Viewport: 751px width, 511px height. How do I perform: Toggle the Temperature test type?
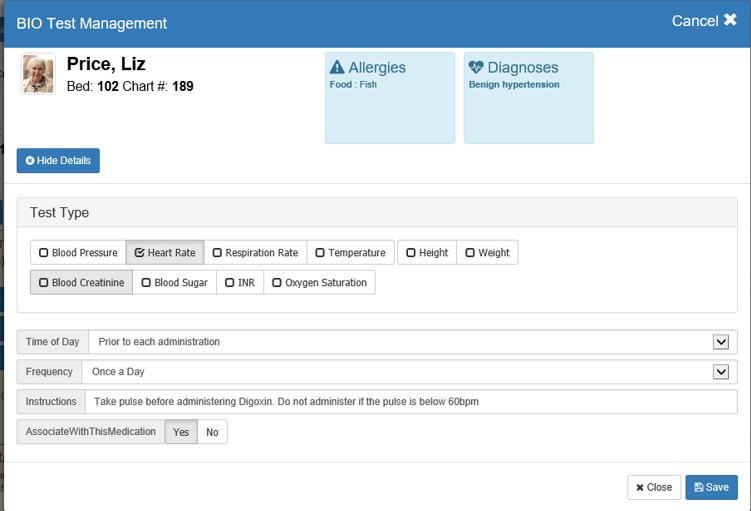(350, 253)
